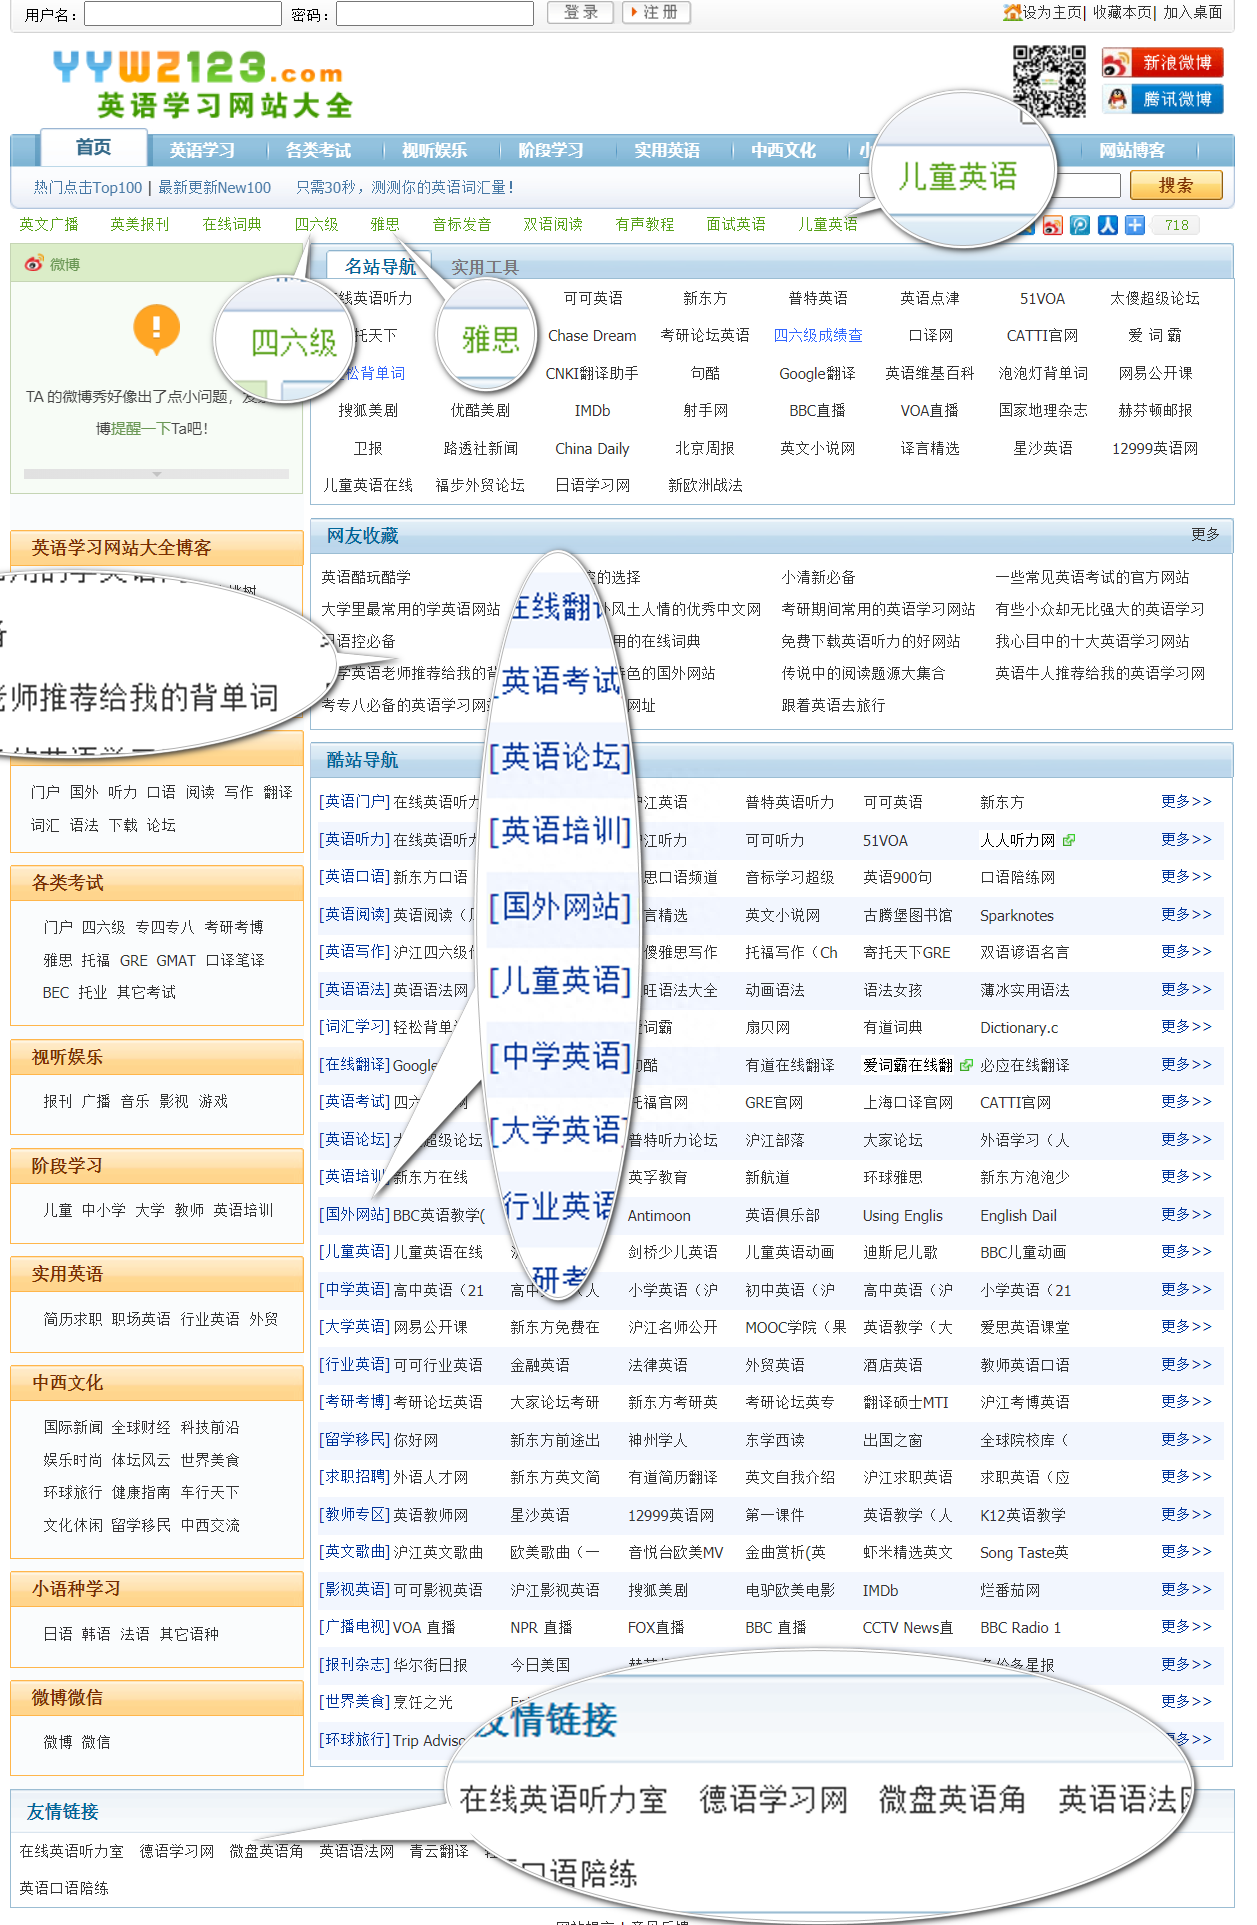Click the 微信 link under 微博微信
Image resolution: width=1257 pixels, height=1925 pixels.
96,1742
